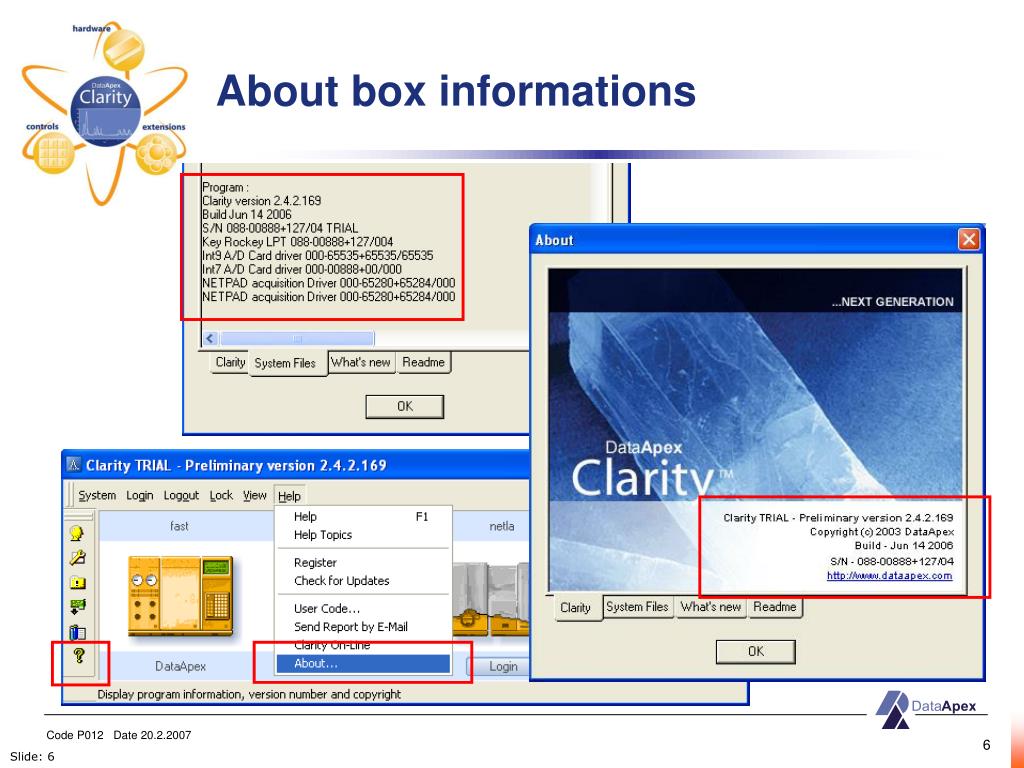Click the green circuit card download icon

pyautogui.click(x=77, y=607)
